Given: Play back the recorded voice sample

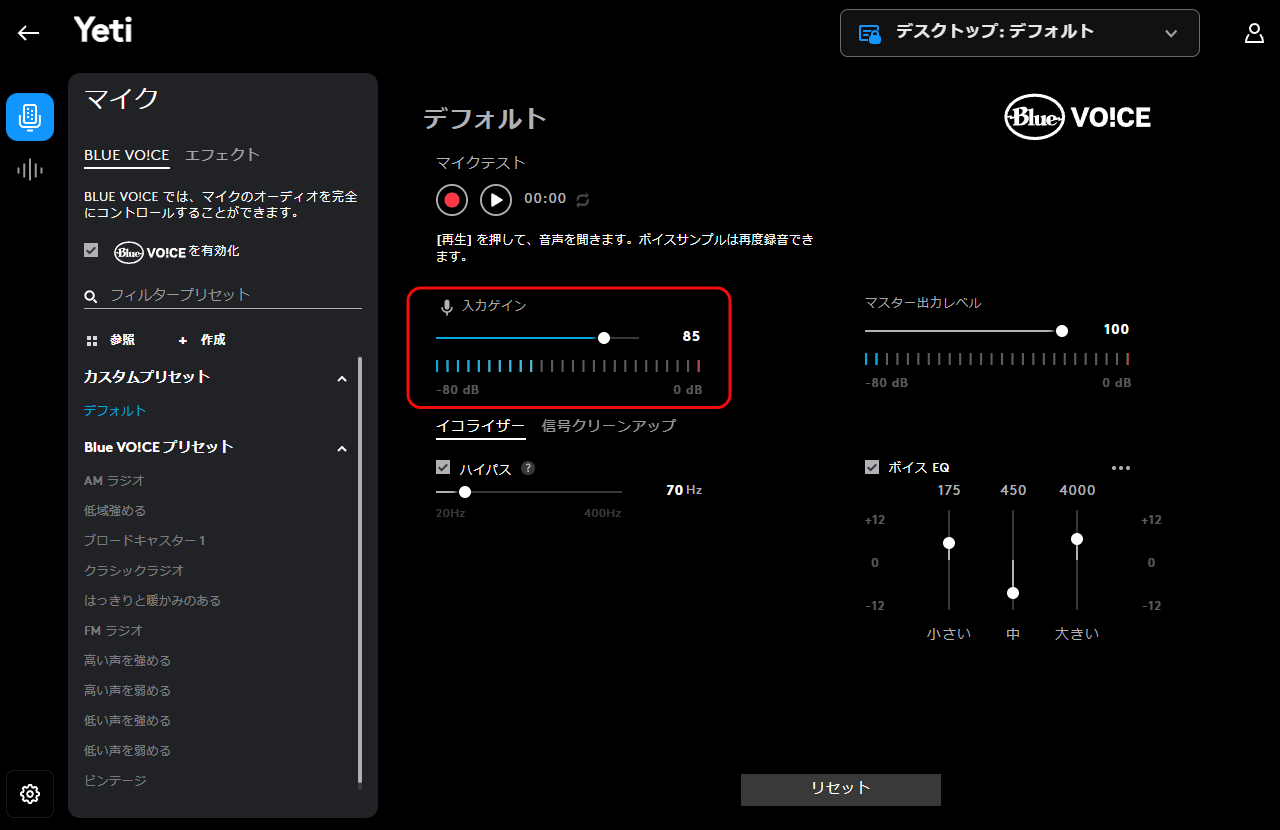Looking at the screenshot, I should point(496,199).
